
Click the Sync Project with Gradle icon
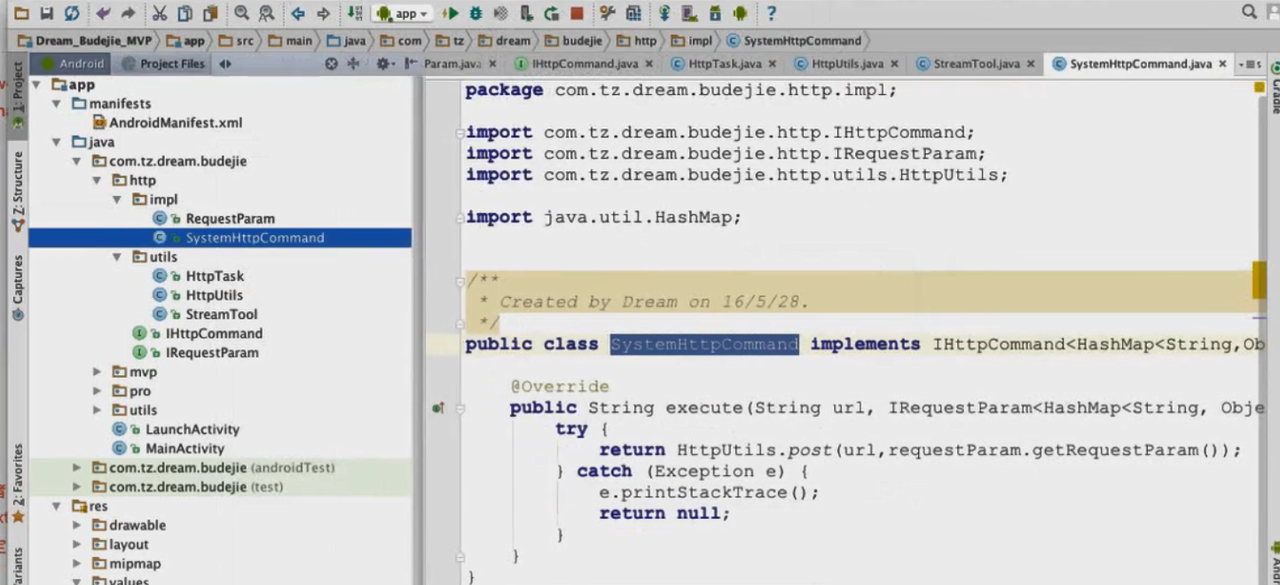tap(665, 14)
